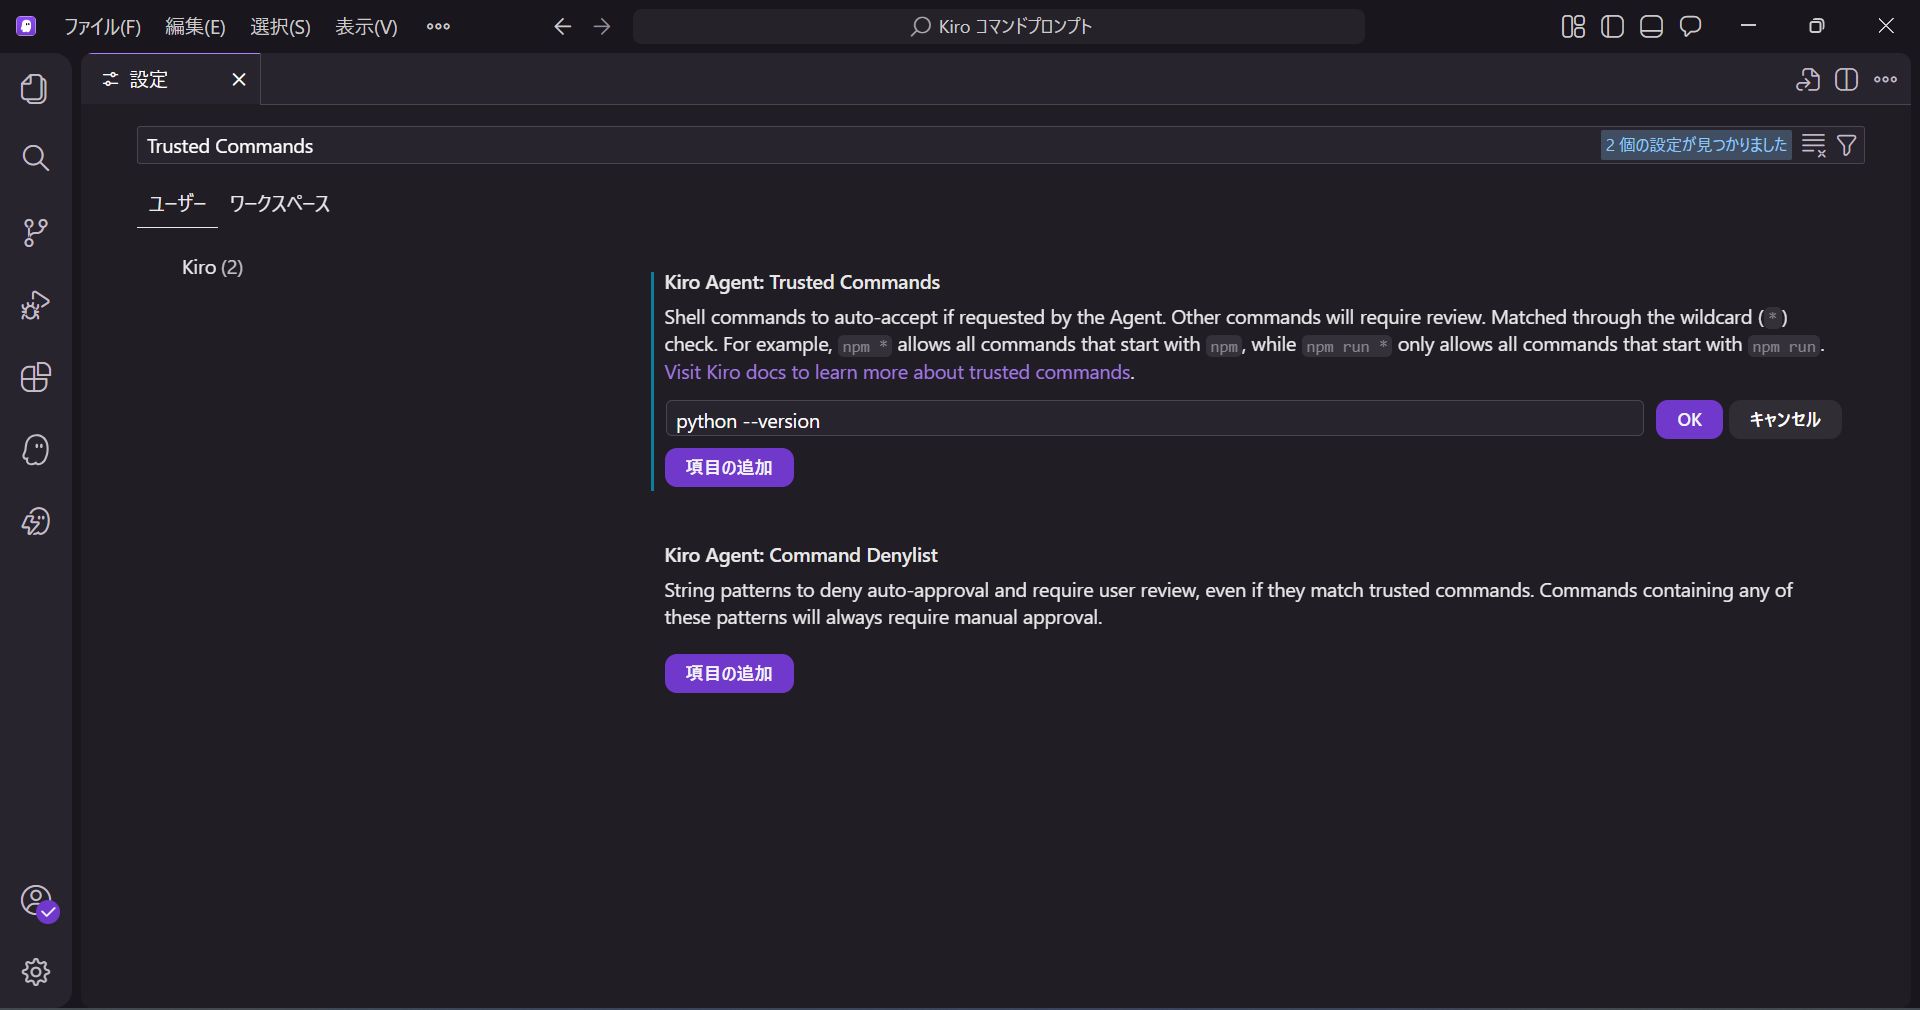Open Run and Debug view
The image size is (1920, 1010).
pyautogui.click(x=35, y=305)
